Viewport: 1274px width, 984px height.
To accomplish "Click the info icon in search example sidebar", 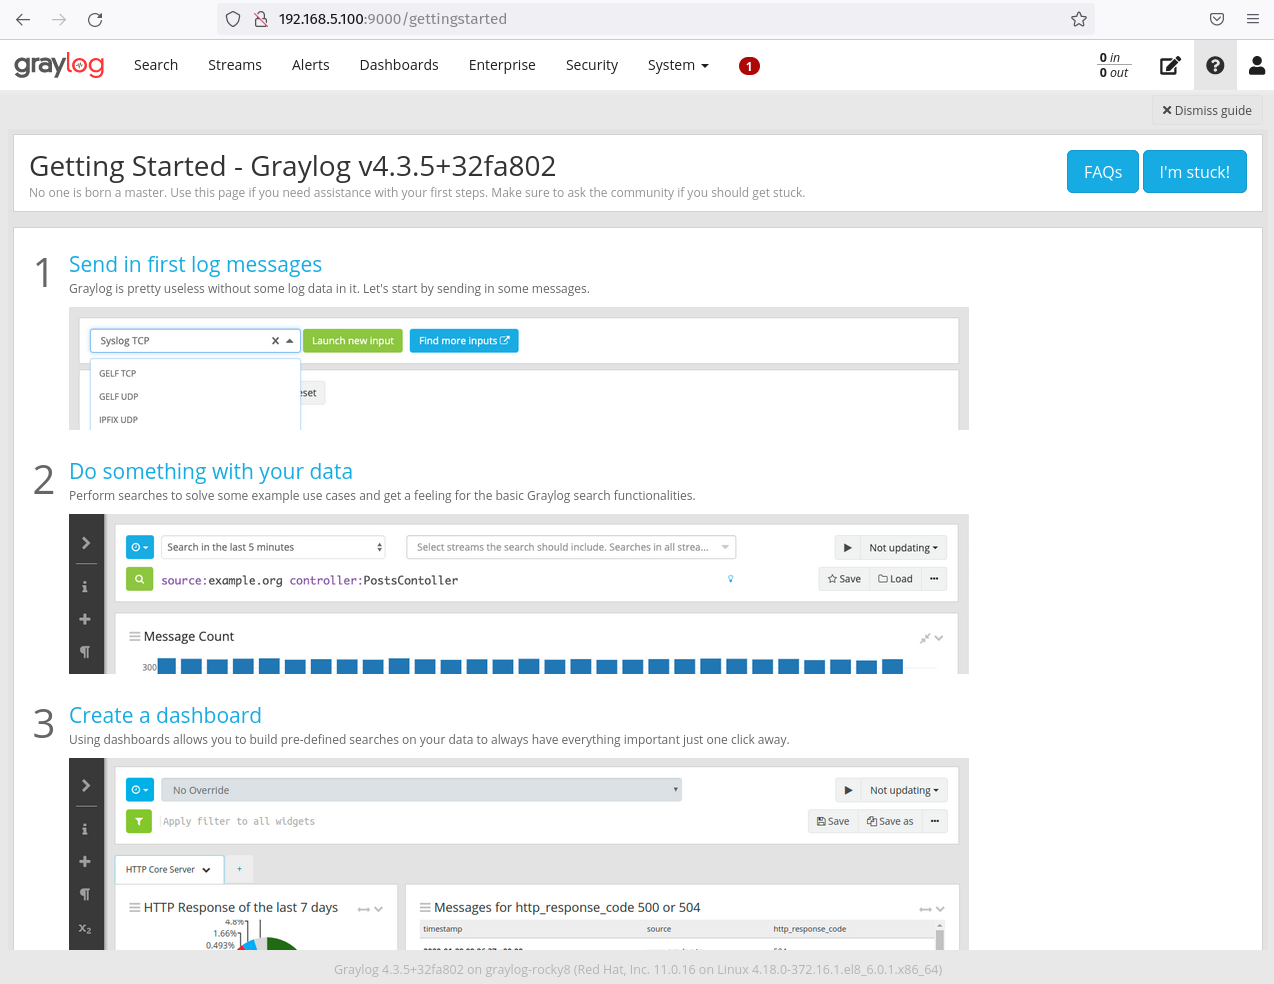I will 85,587.
